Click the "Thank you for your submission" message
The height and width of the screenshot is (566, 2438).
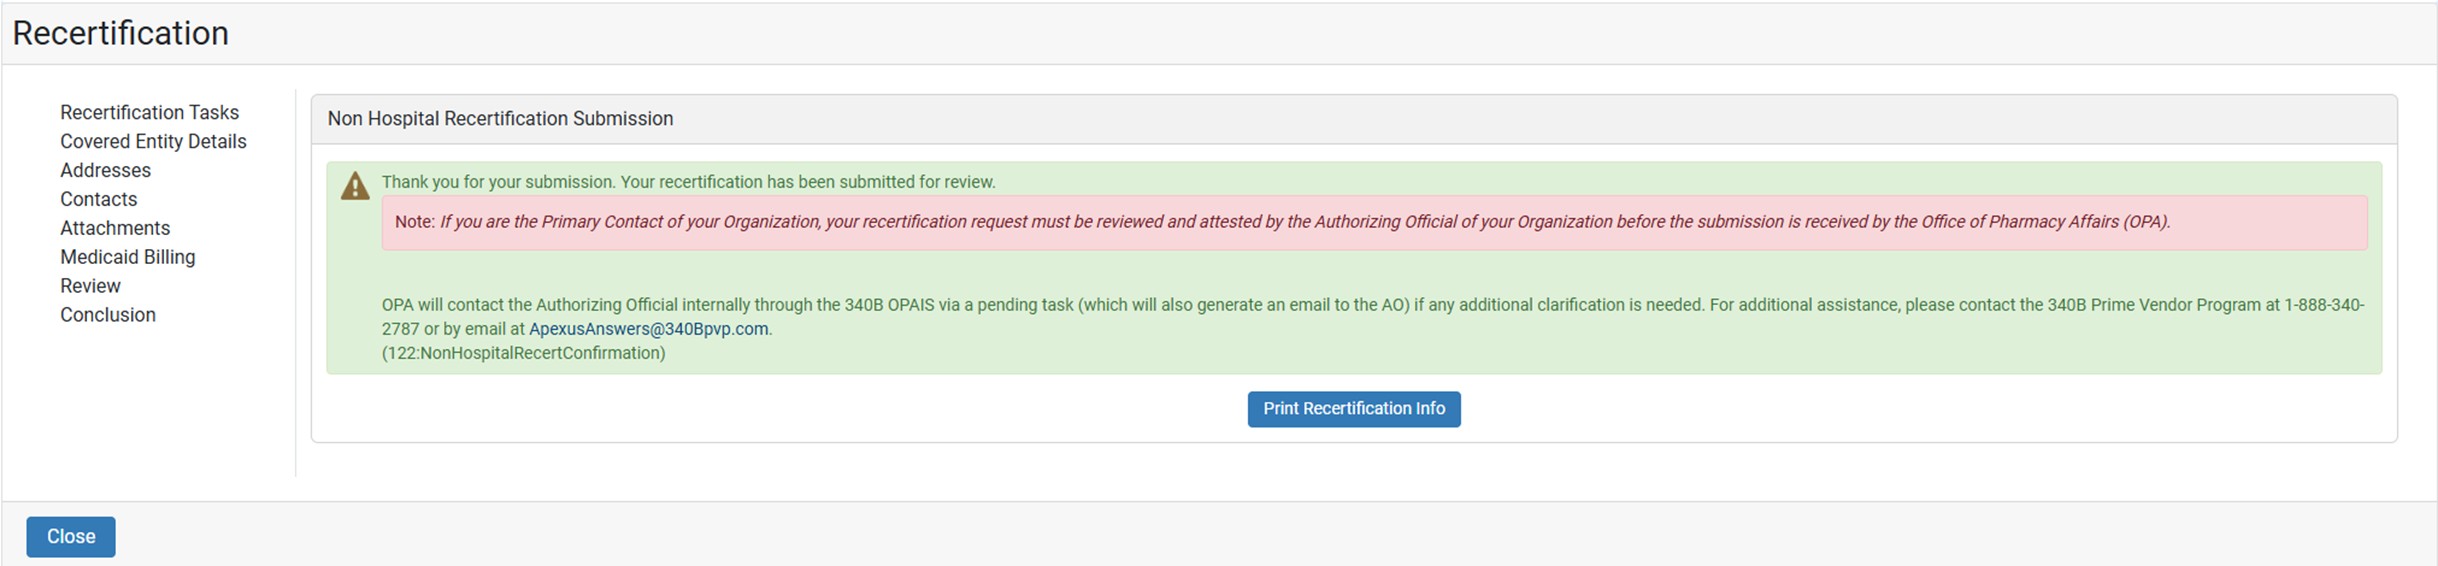pyautogui.click(x=688, y=182)
